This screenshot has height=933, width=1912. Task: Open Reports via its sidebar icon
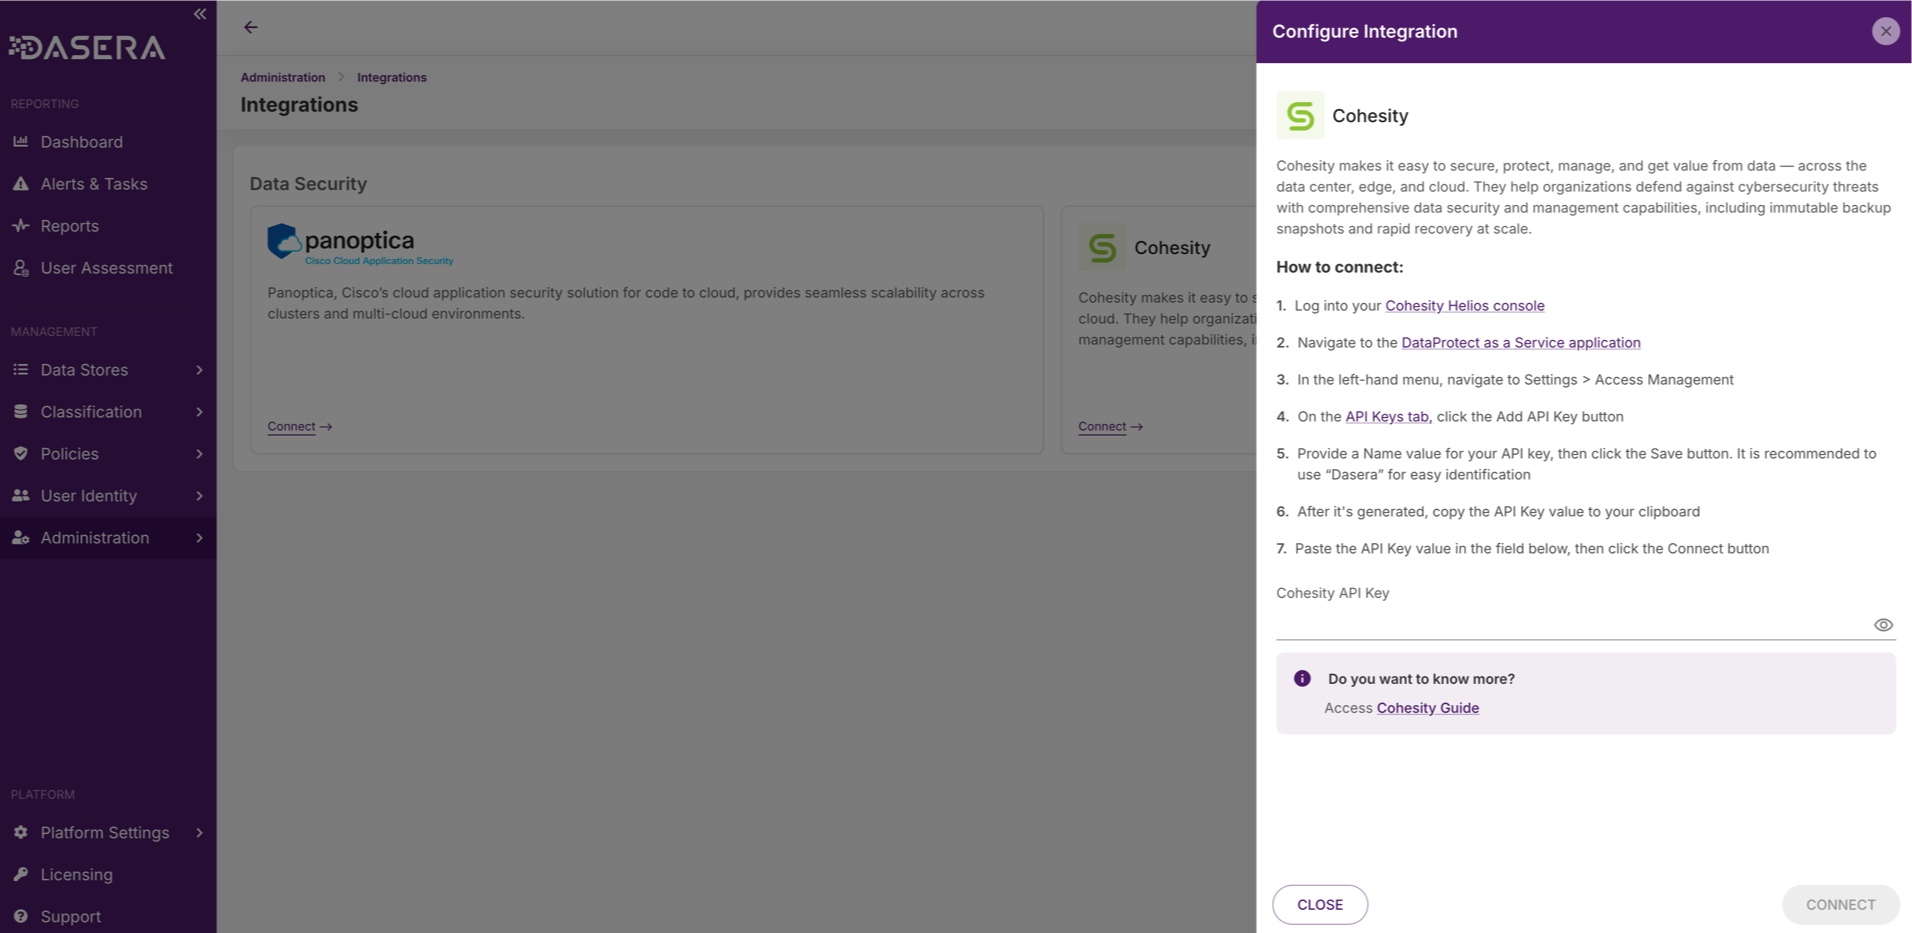[x=22, y=225]
